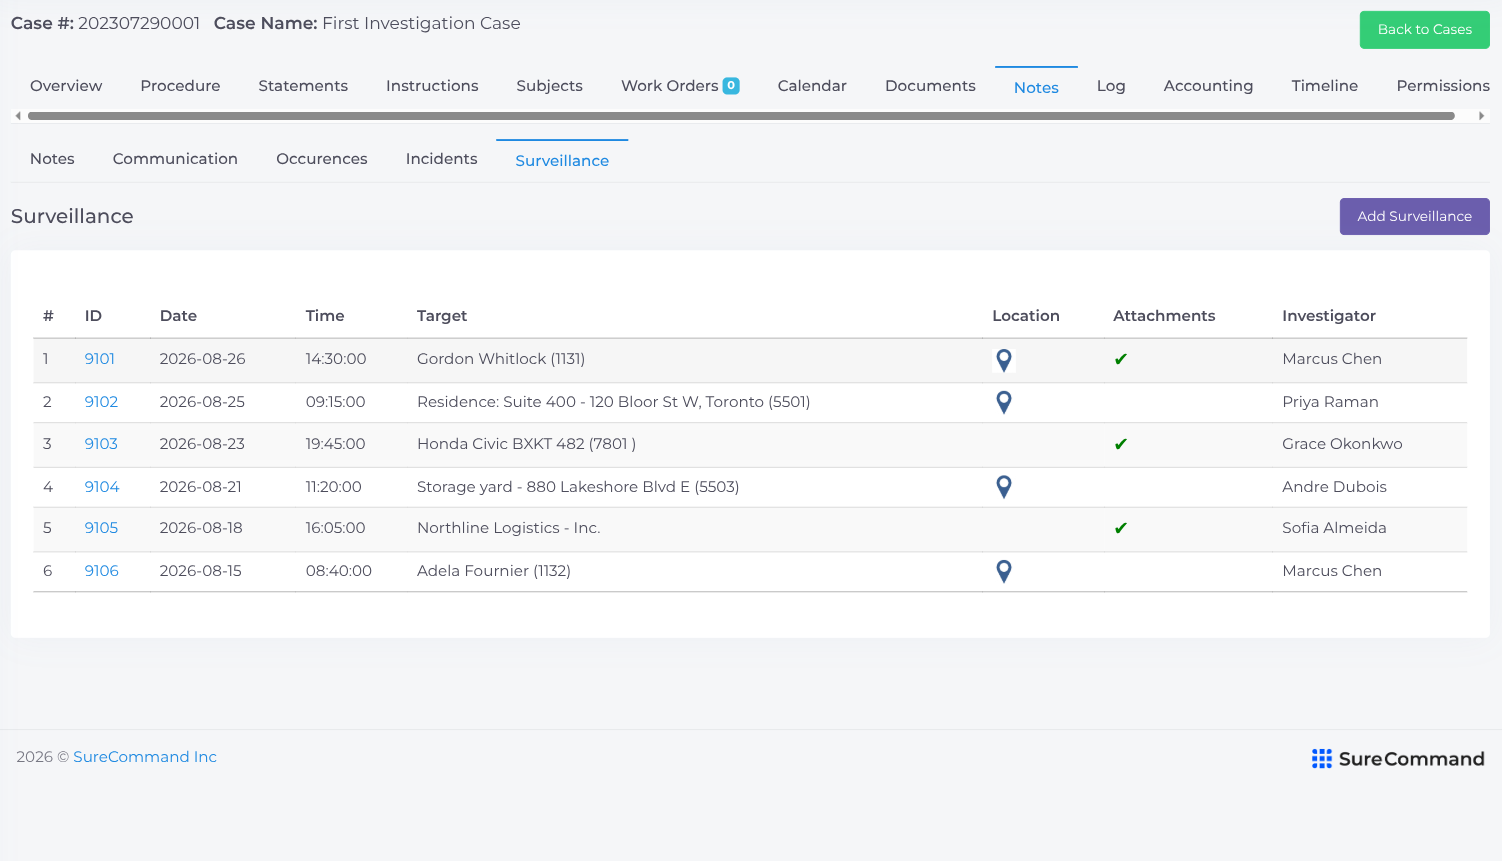Click the Investigator column header
Image resolution: width=1502 pixels, height=861 pixels.
click(1329, 316)
